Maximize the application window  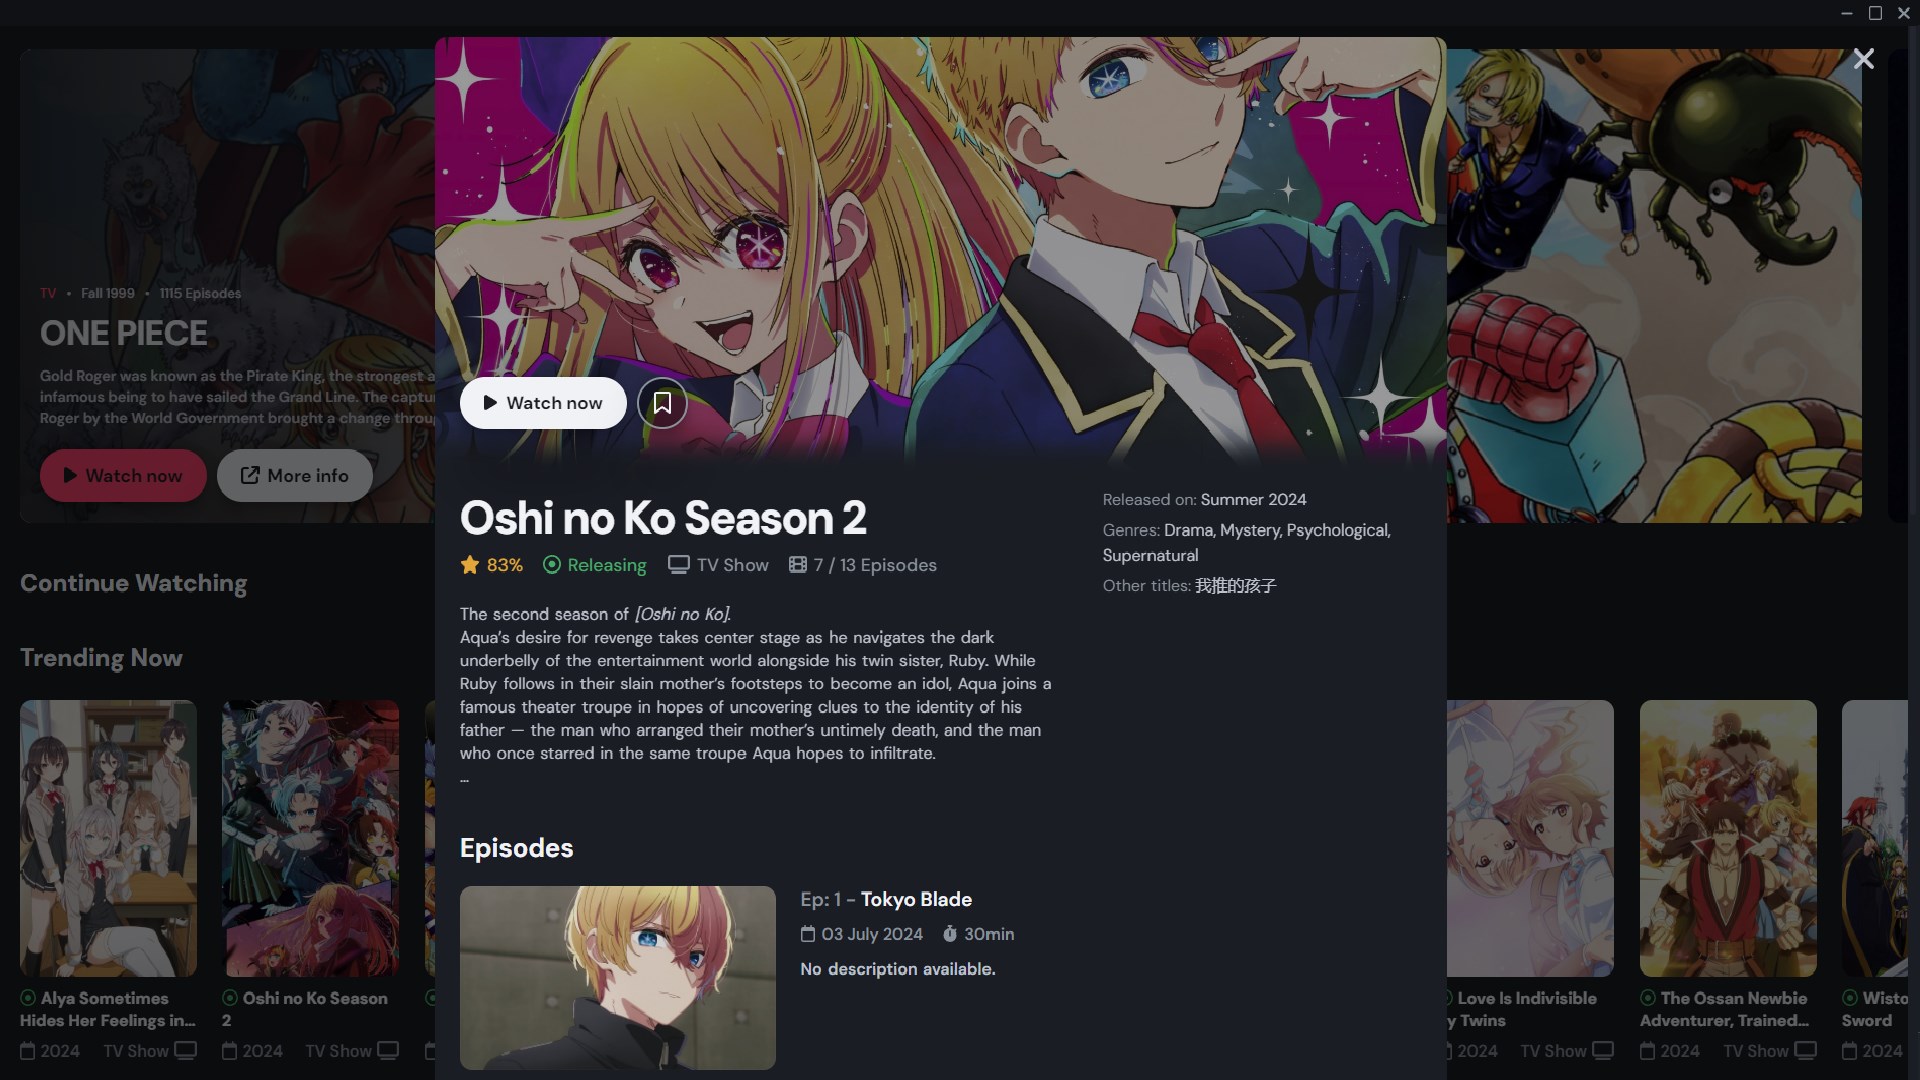[x=1876, y=13]
